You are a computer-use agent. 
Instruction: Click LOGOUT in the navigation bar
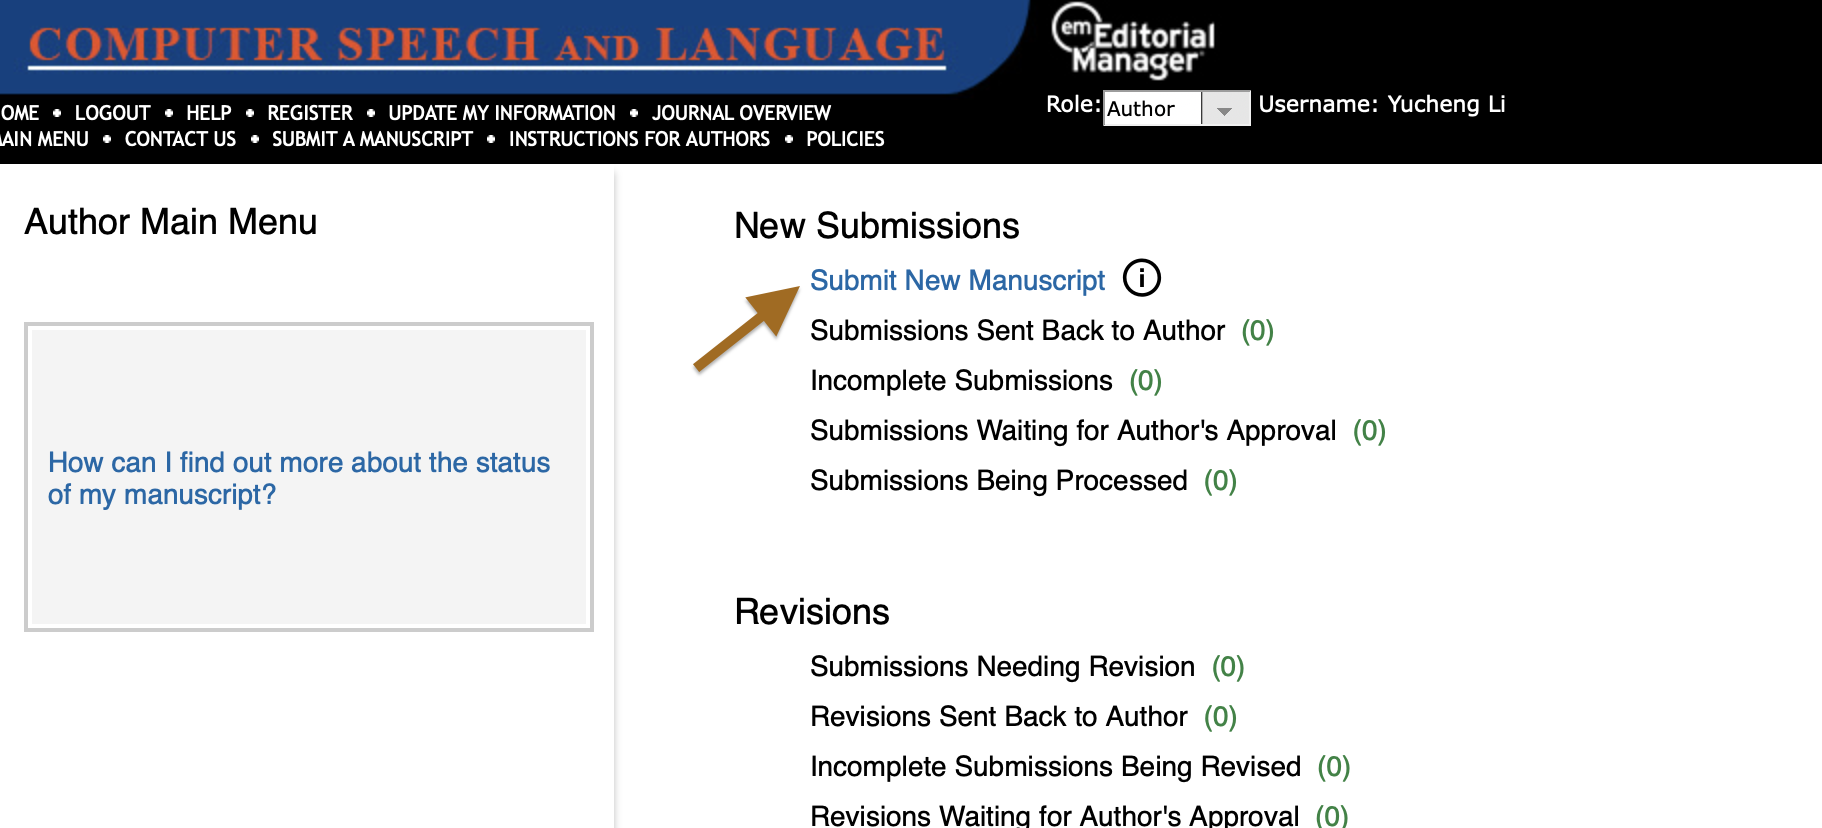[112, 113]
